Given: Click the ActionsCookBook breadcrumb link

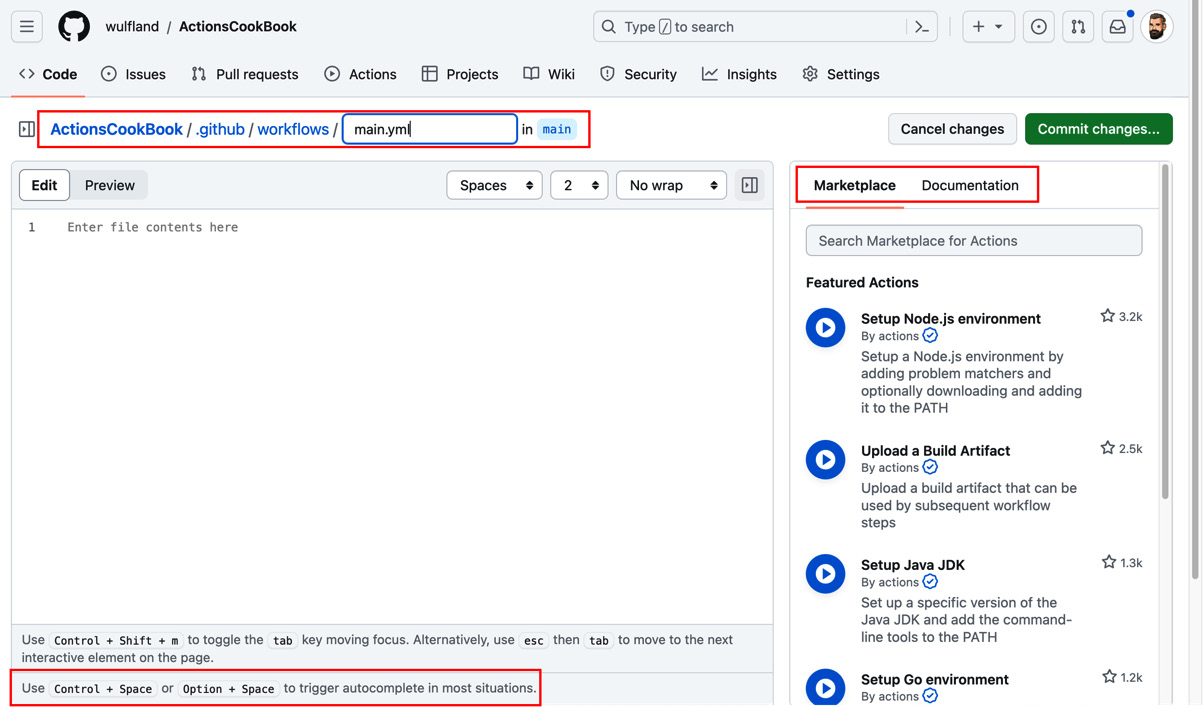Looking at the screenshot, I should coord(116,129).
